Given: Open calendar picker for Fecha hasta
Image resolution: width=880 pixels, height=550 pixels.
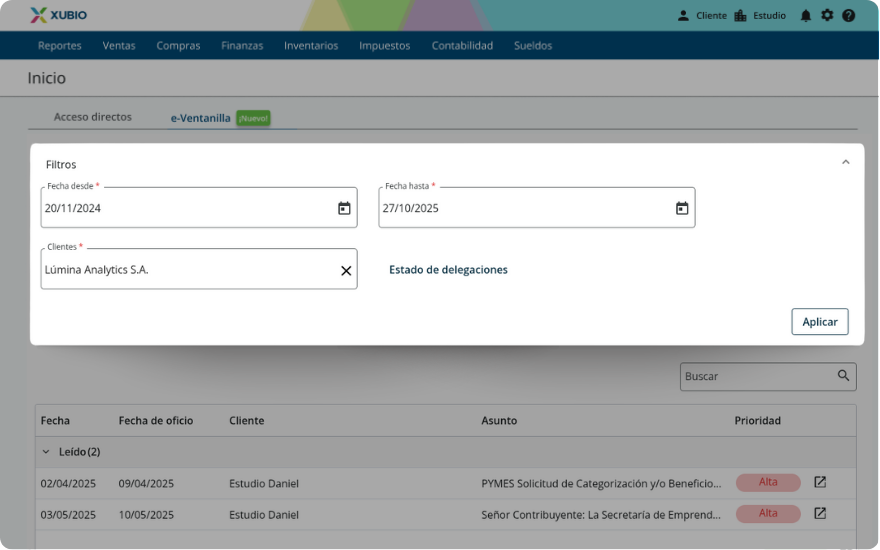Looking at the screenshot, I should click(682, 208).
